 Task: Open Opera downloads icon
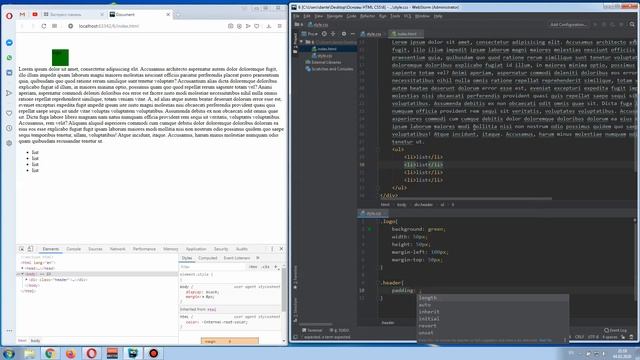coord(269,26)
